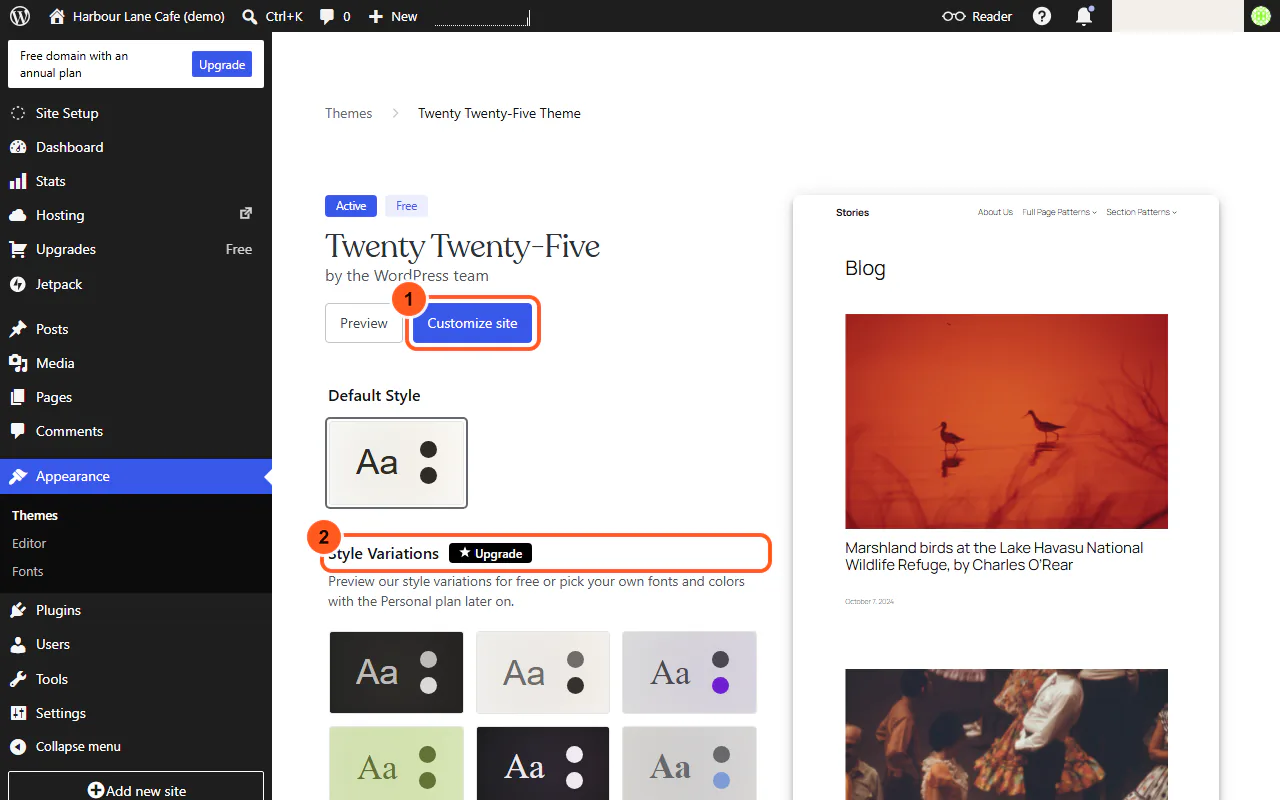The width and height of the screenshot is (1280, 800).
Task: Open Pages in sidebar
Action: tap(136, 397)
